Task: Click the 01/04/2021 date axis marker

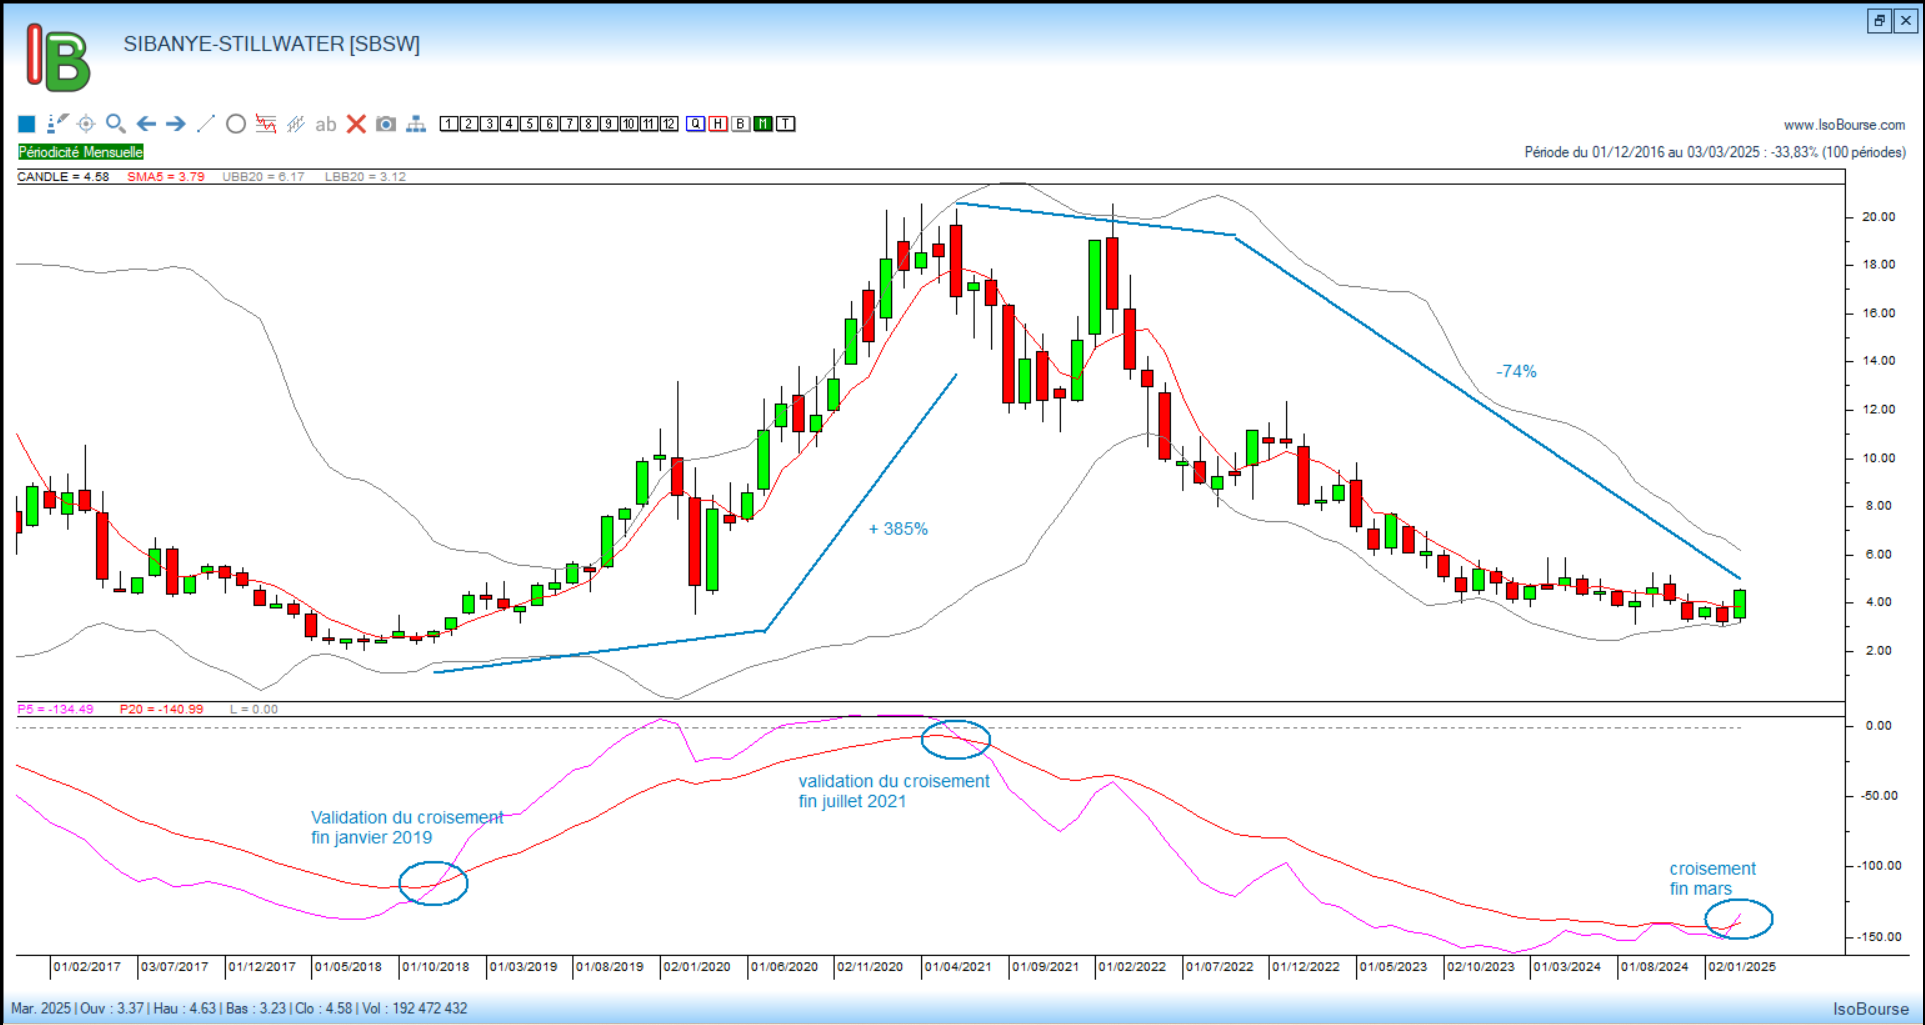Action: (957, 967)
